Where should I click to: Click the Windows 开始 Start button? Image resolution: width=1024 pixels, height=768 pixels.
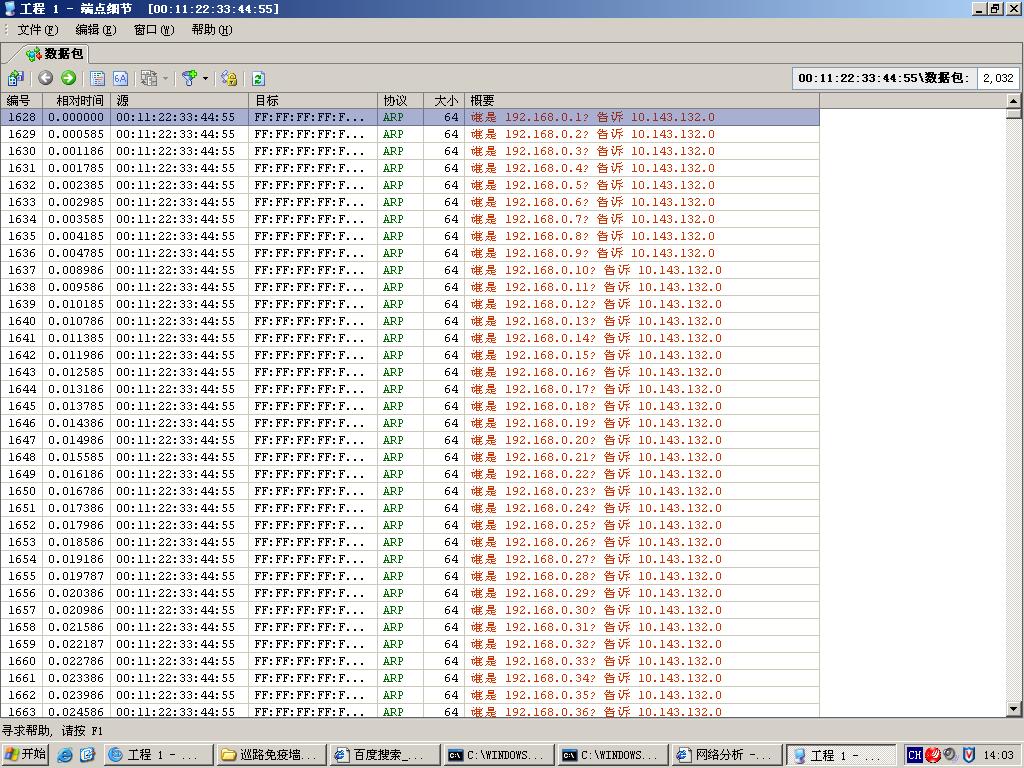coord(26,755)
